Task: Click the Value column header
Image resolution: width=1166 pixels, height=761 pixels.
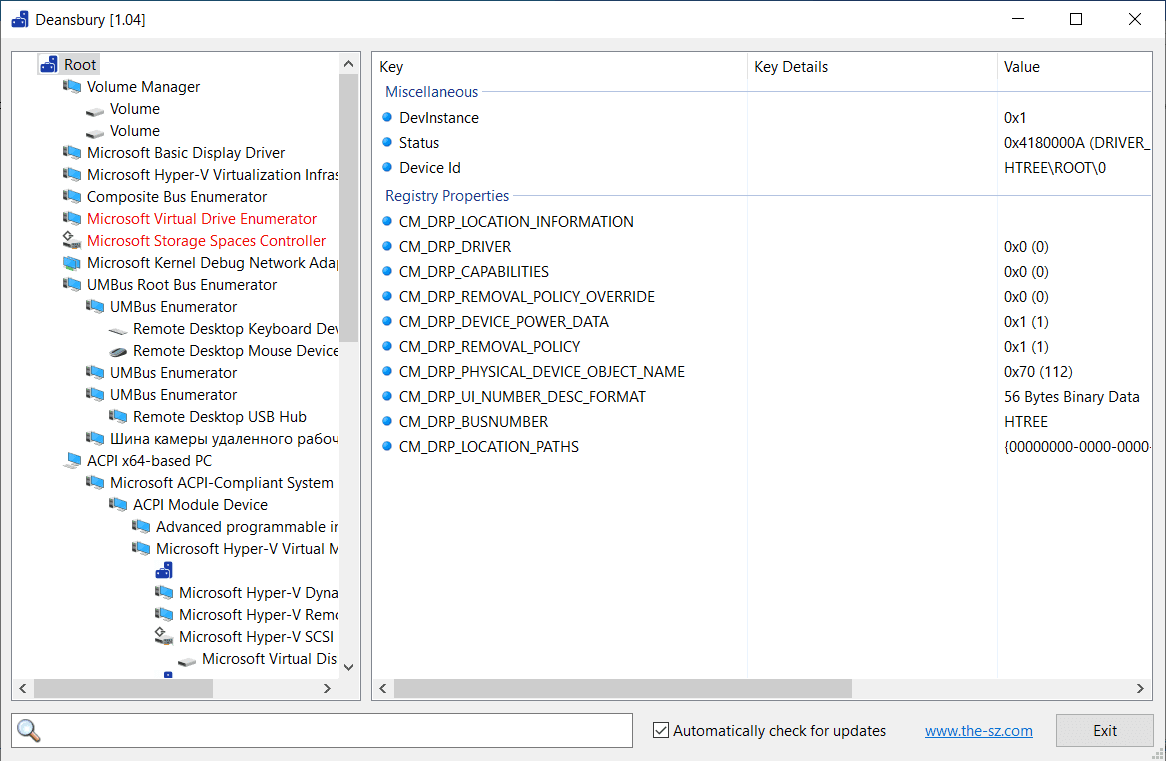Action: point(1022,67)
